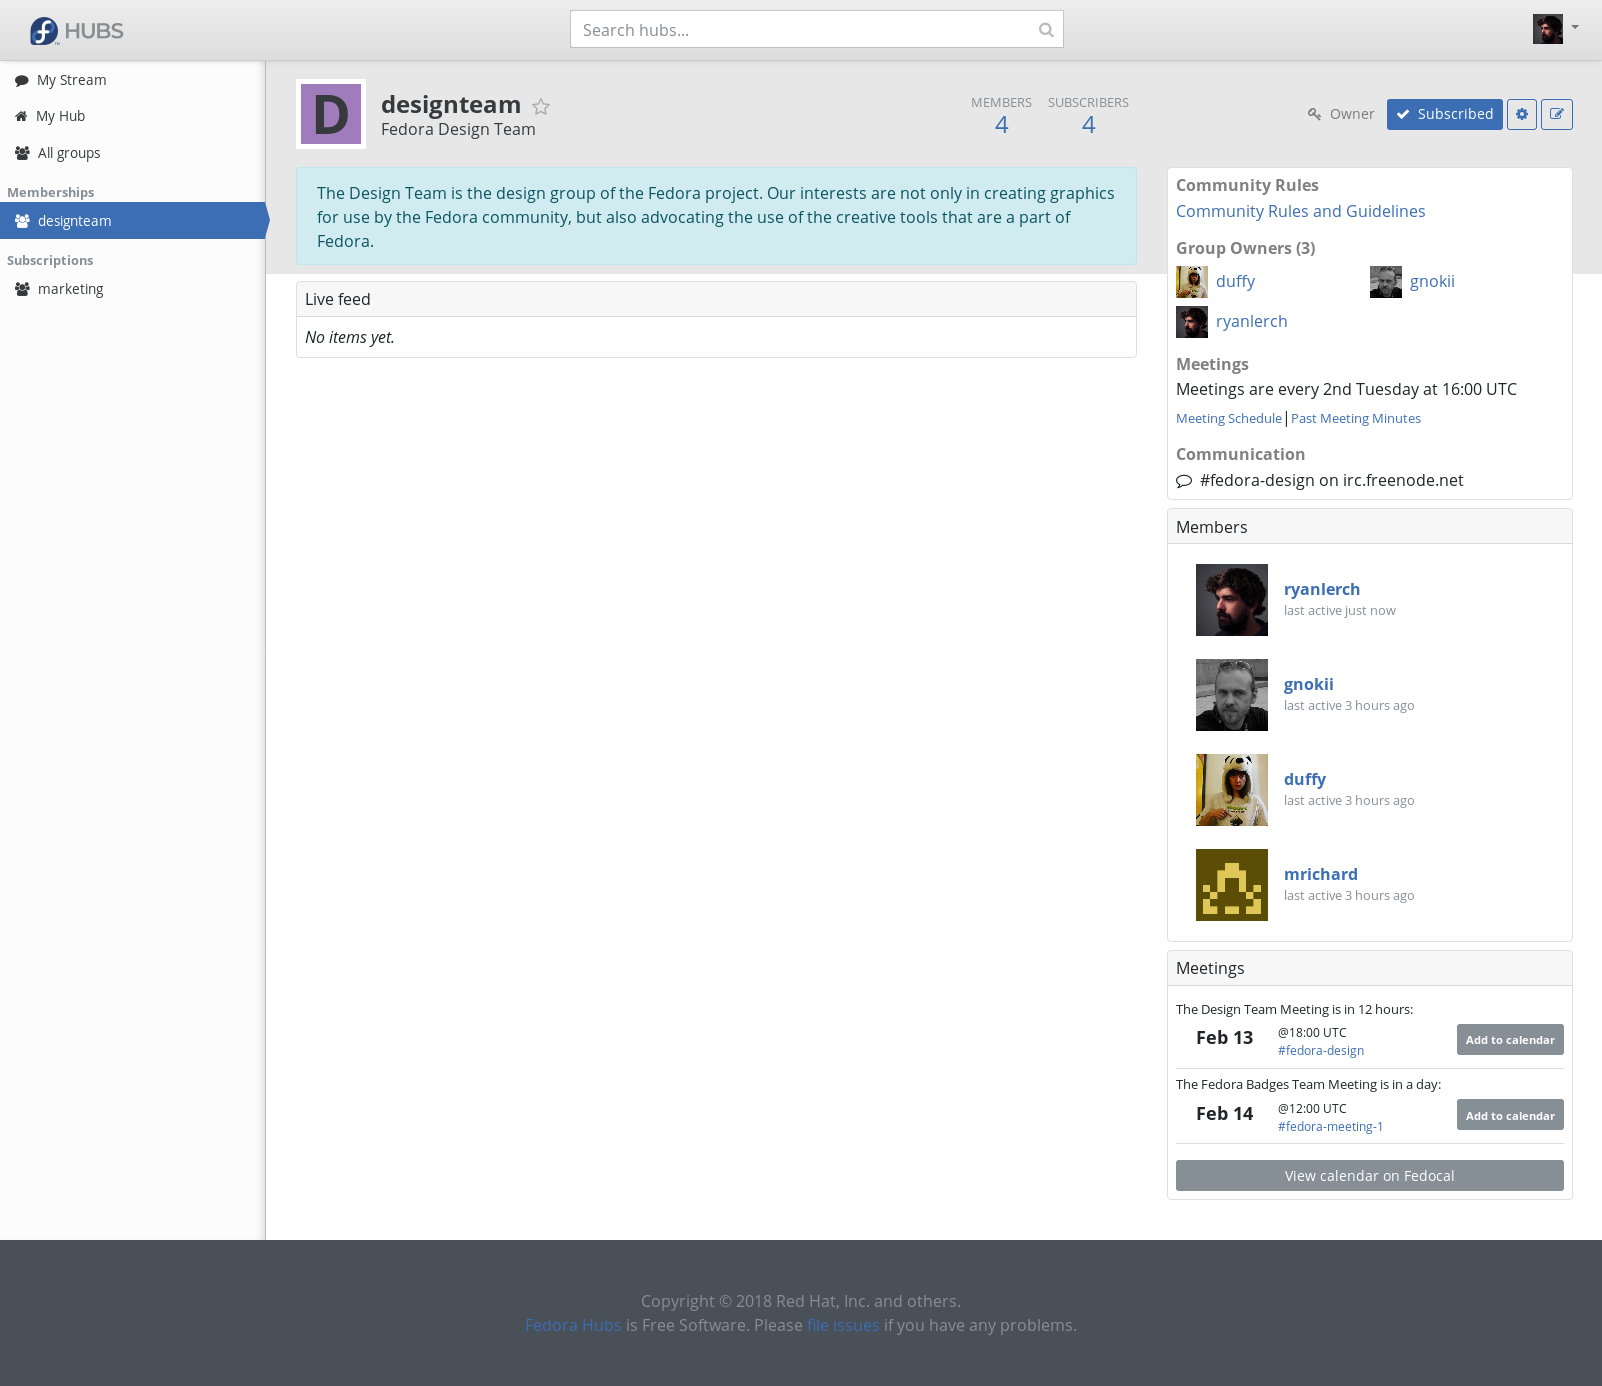The width and height of the screenshot is (1602, 1386).
Task: Open mrichard in the Members list
Action: [x=1321, y=875]
